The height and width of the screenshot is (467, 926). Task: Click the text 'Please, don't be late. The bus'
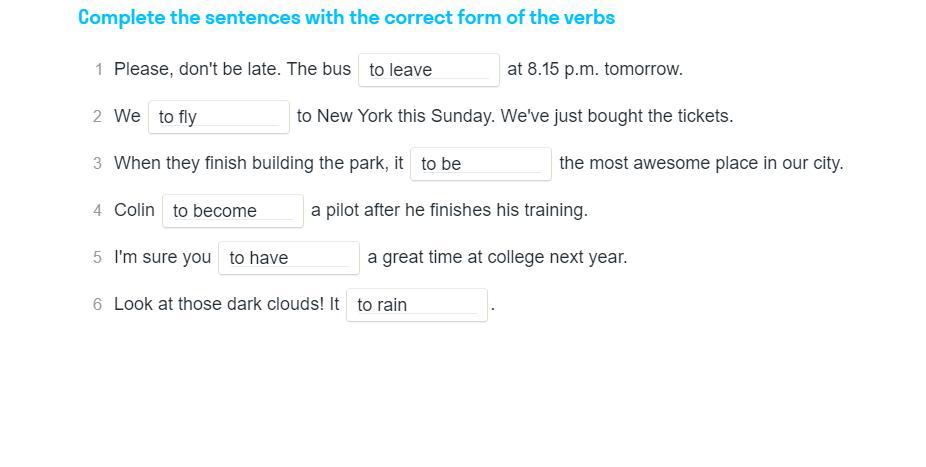(x=232, y=70)
